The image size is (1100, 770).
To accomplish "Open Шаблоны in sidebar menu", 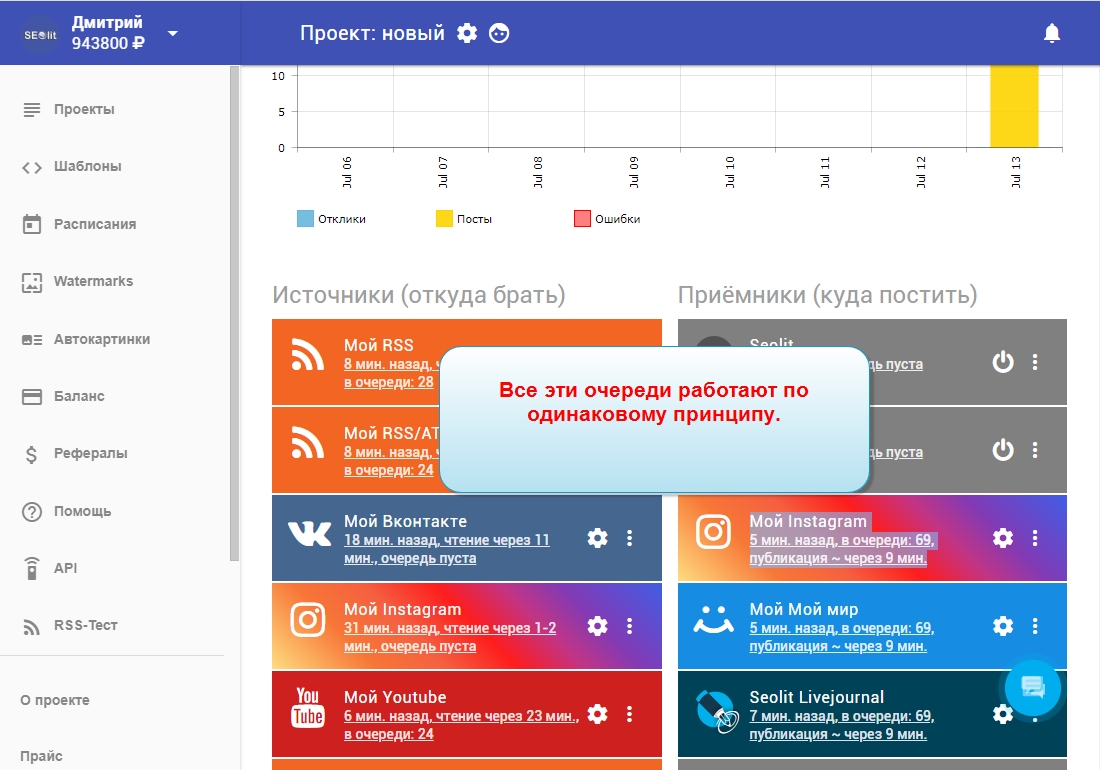I will 87,167.
